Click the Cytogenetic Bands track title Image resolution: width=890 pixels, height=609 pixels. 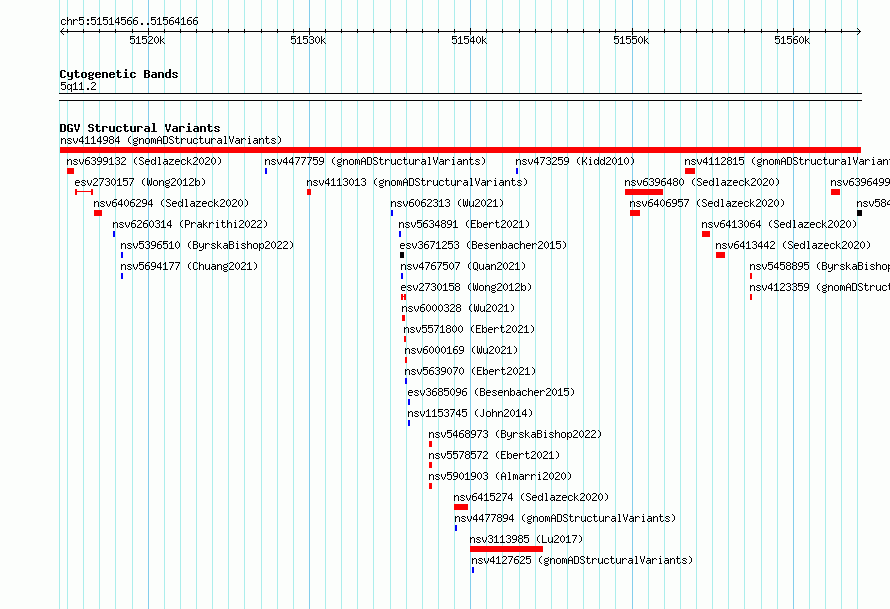click(119, 74)
